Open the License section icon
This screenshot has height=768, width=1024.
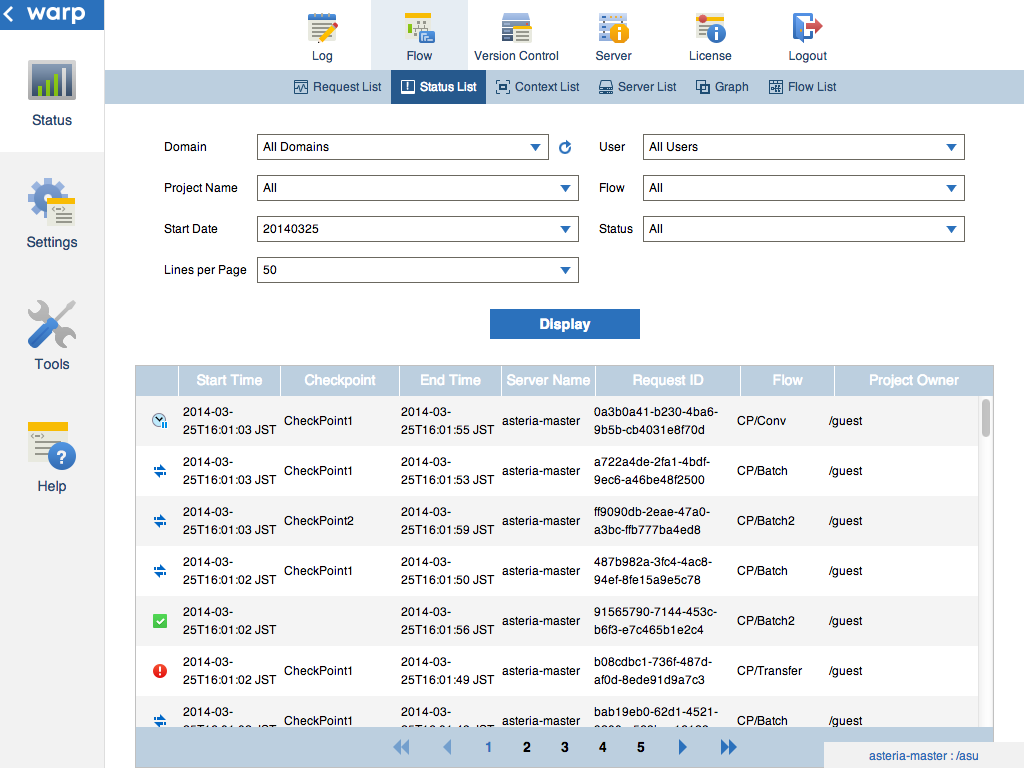710,36
